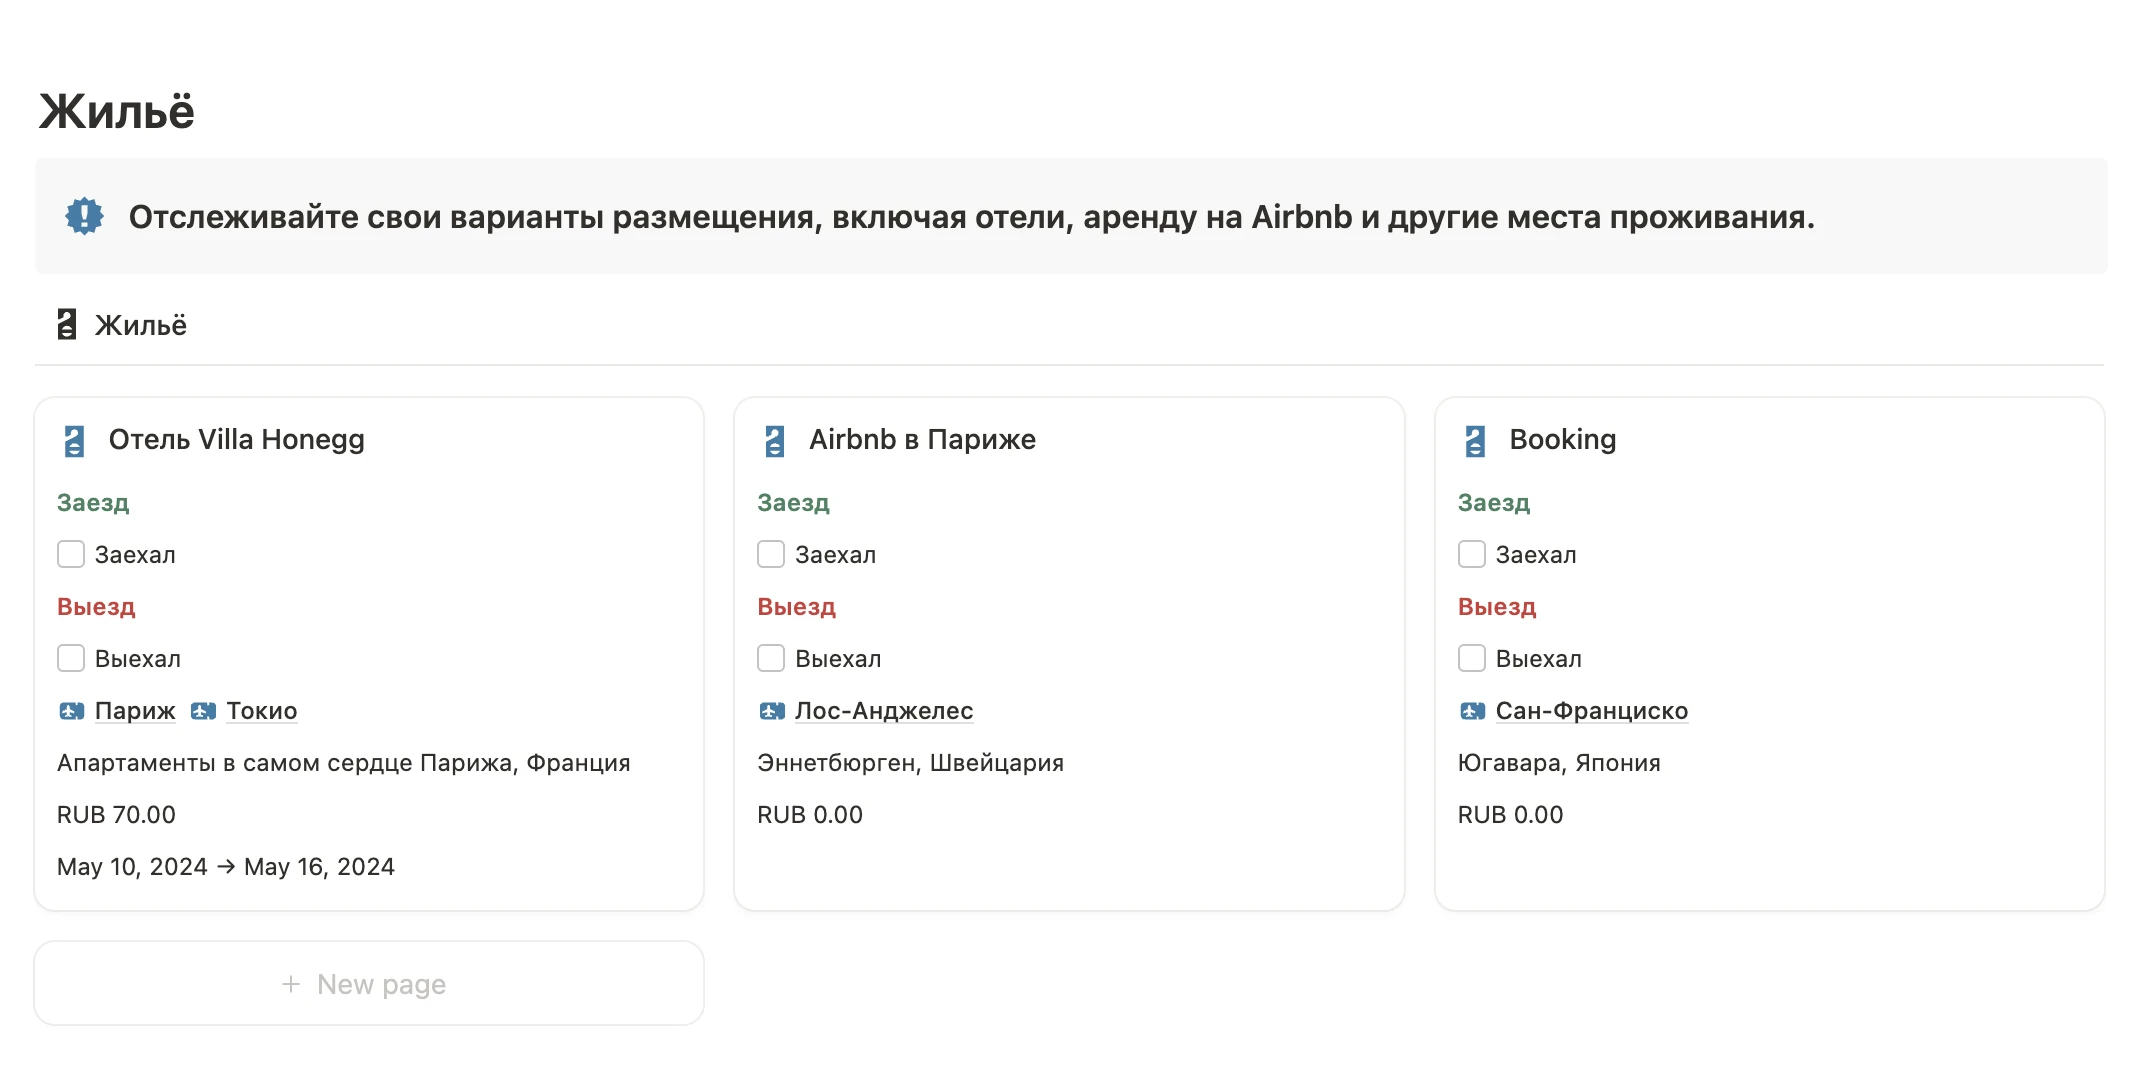Click the airplane icon beside Токио
This screenshot has height=1070, width=2132.
click(204, 711)
